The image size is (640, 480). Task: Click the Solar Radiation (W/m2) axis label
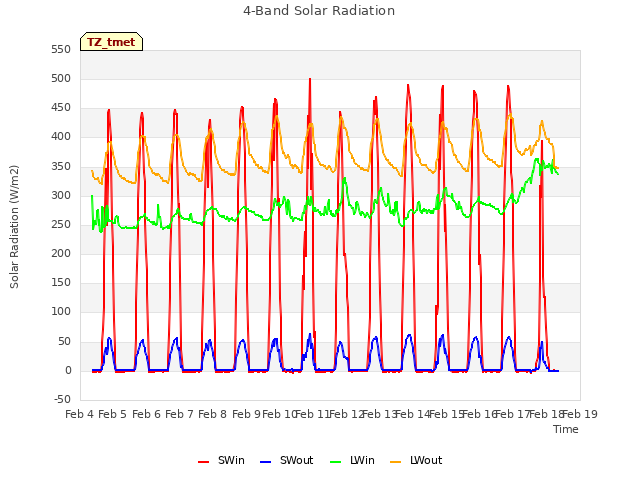(14, 227)
